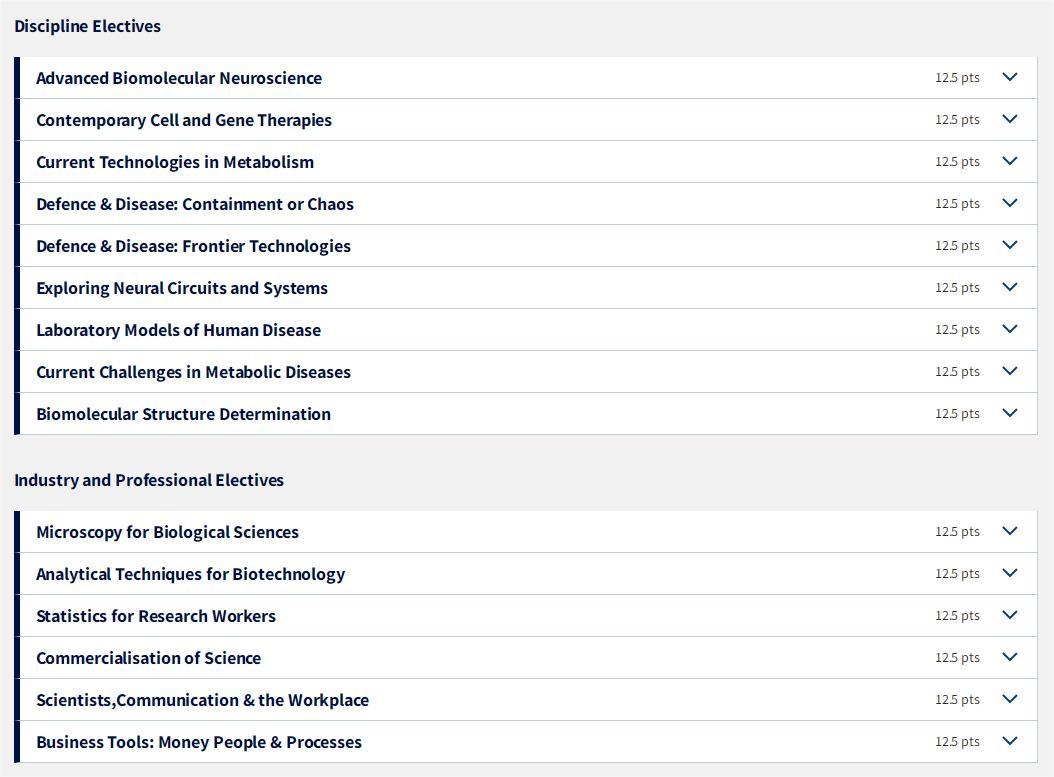Expand the Advanced Biomolecular Neuroscience chevron

(x=1010, y=77)
